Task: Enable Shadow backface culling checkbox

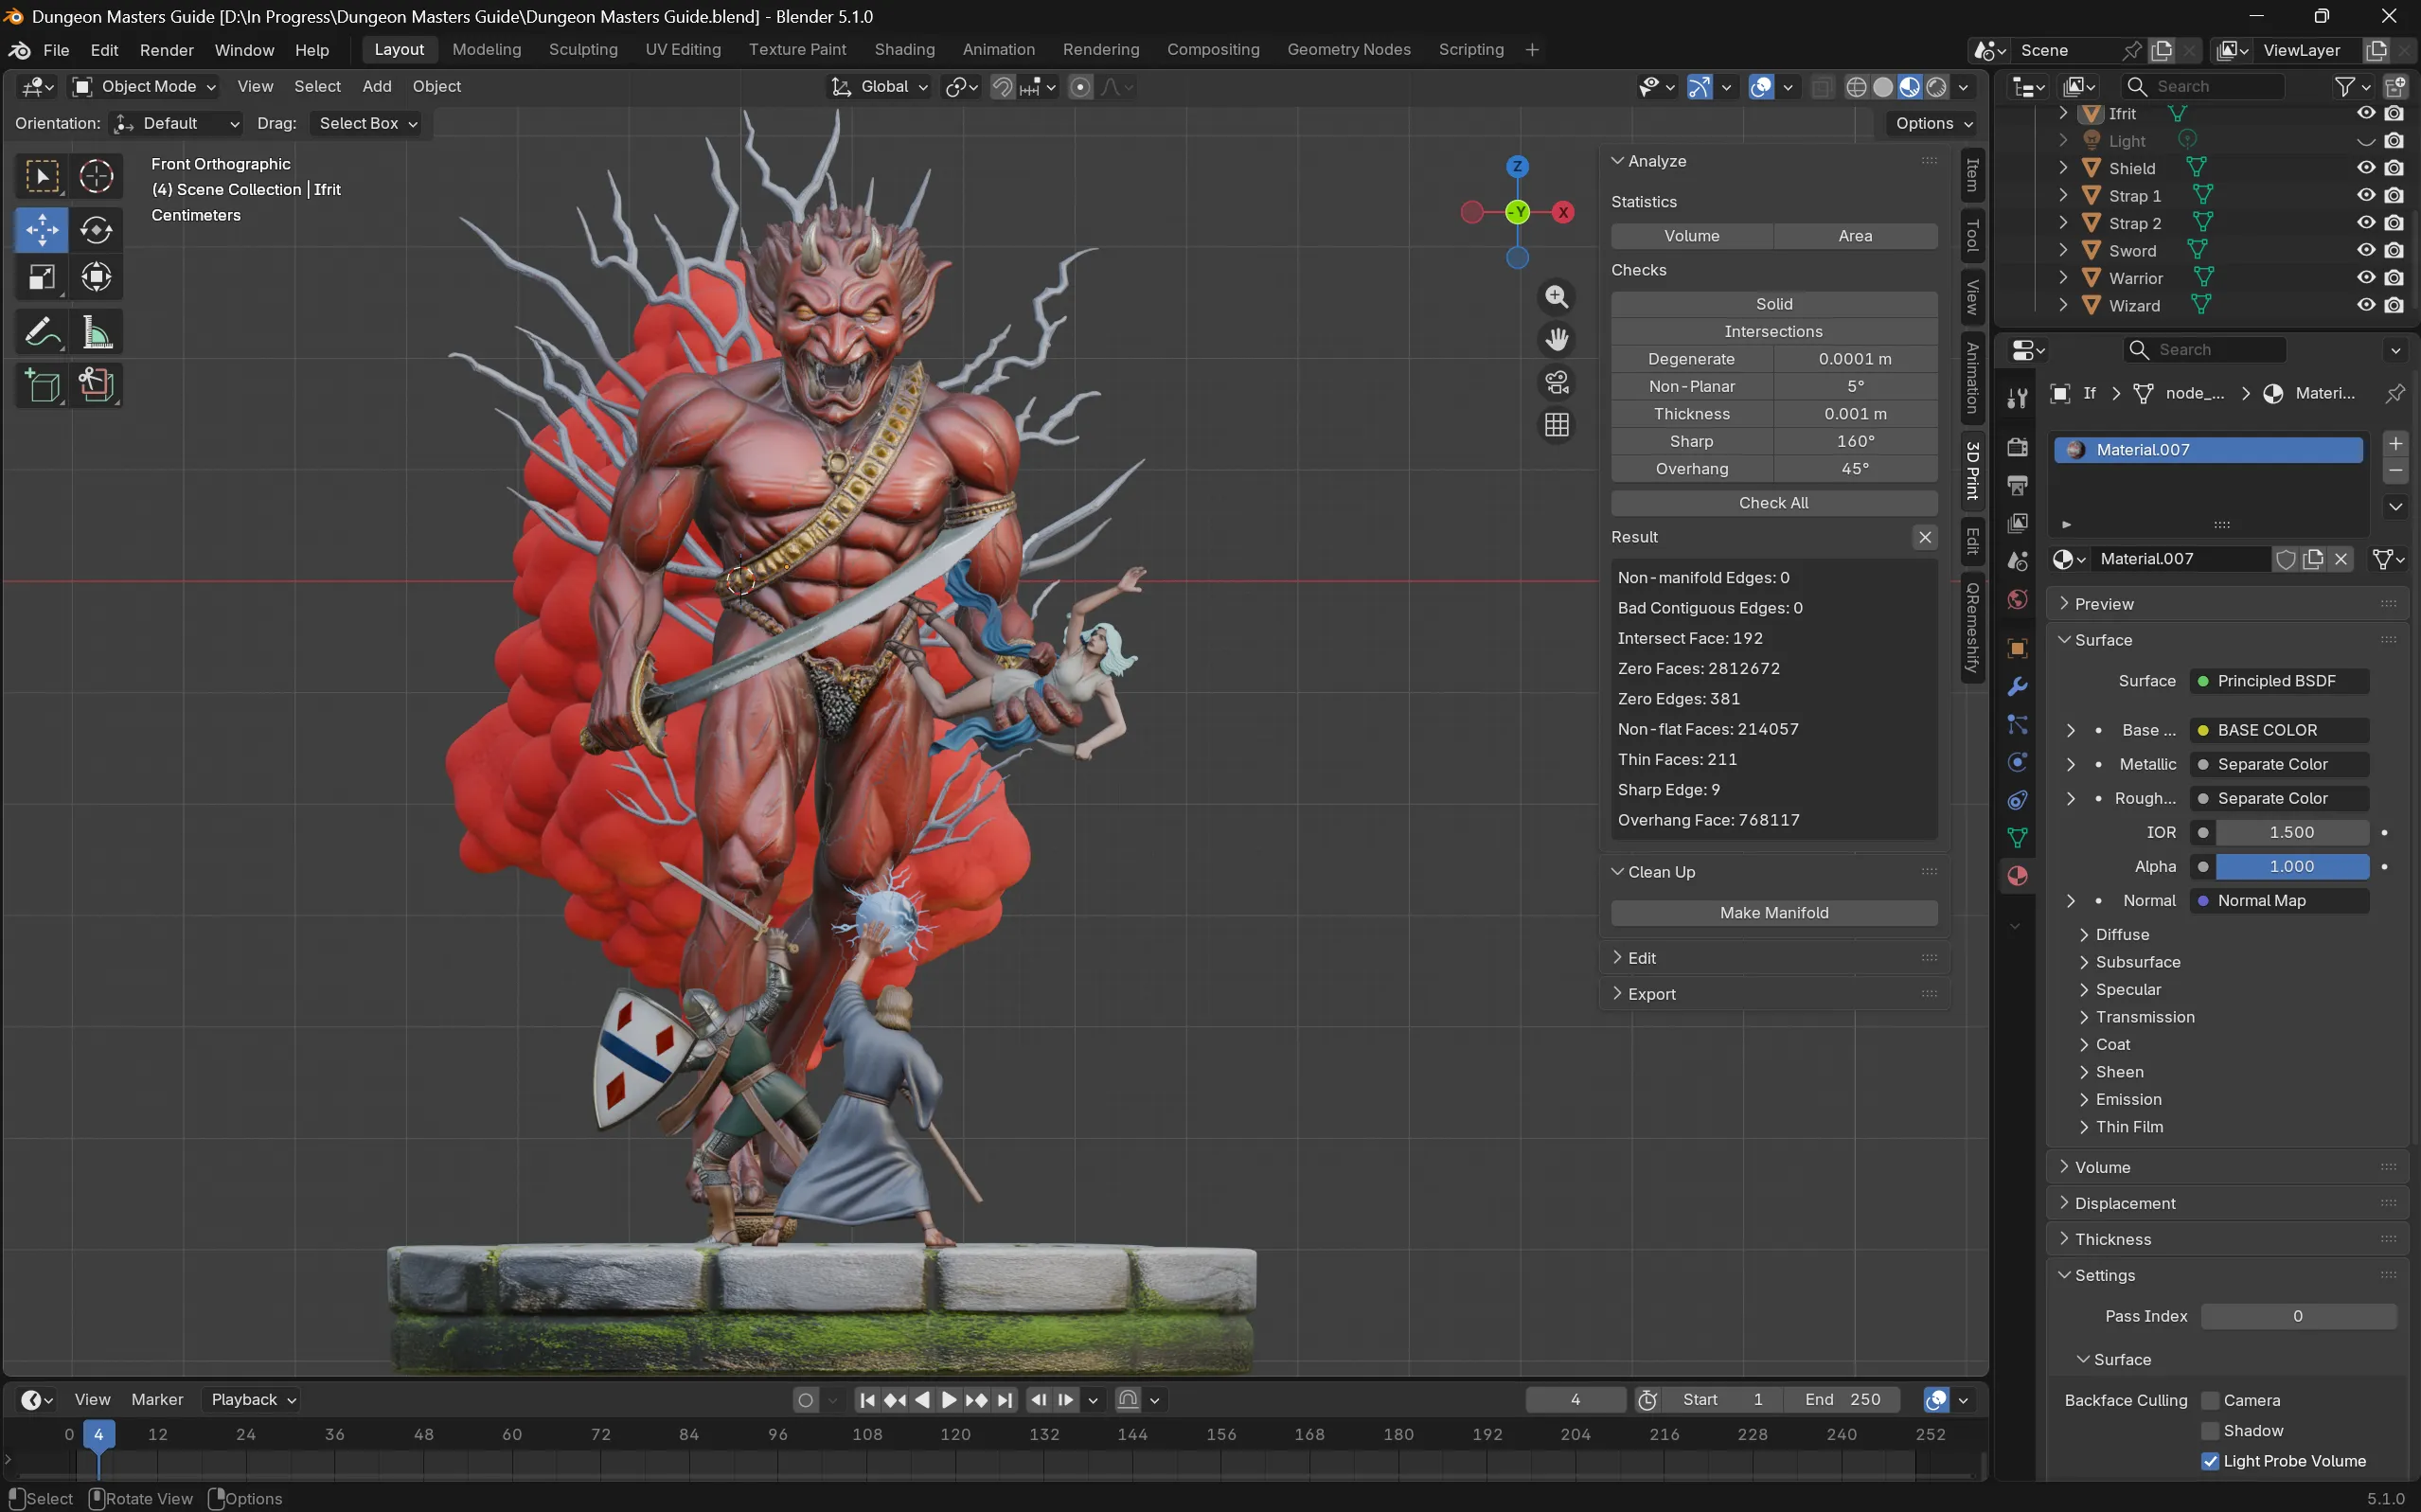Action: coord(2210,1431)
